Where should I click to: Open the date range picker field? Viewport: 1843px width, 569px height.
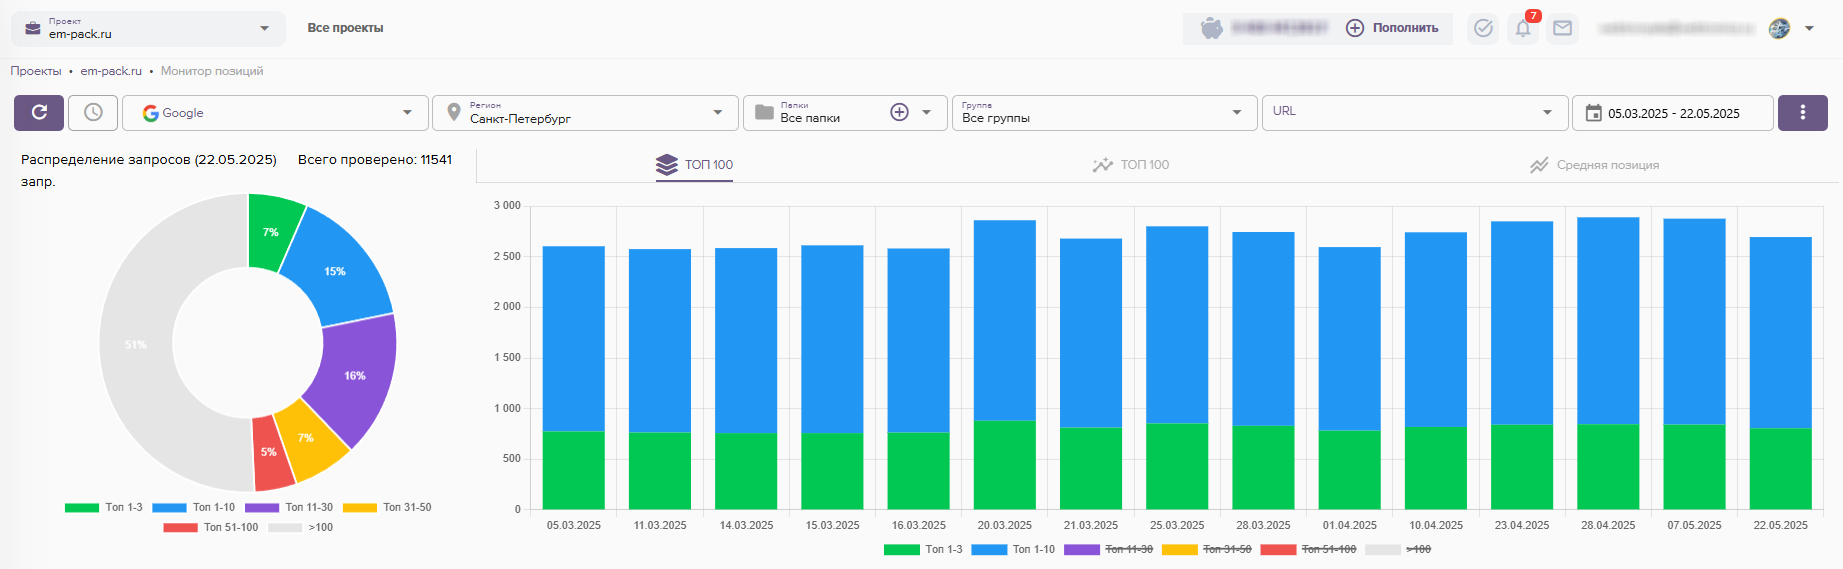[x=1672, y=113]
